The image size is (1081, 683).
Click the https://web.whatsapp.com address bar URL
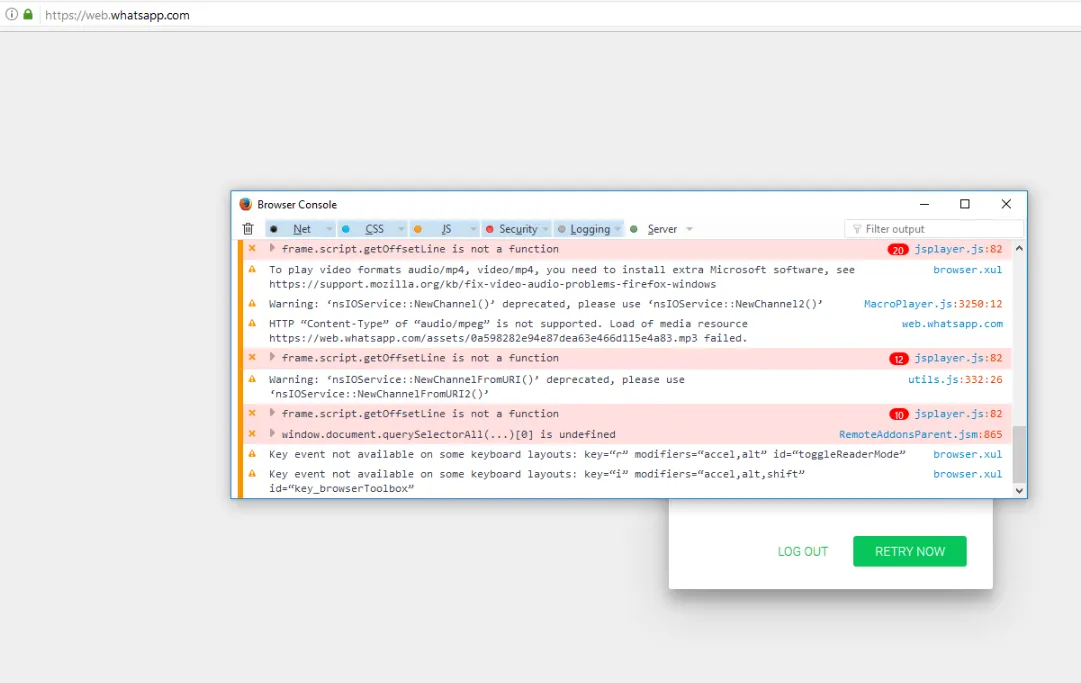point(117,15)
